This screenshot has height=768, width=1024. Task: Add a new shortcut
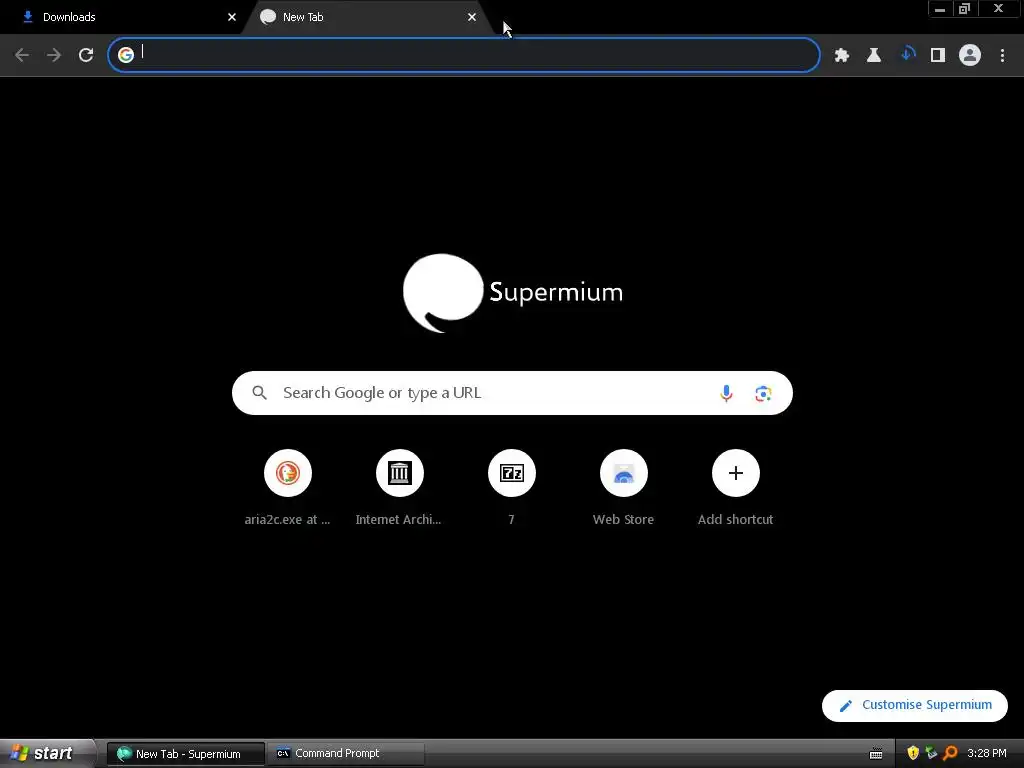click(x=735, y=487)
